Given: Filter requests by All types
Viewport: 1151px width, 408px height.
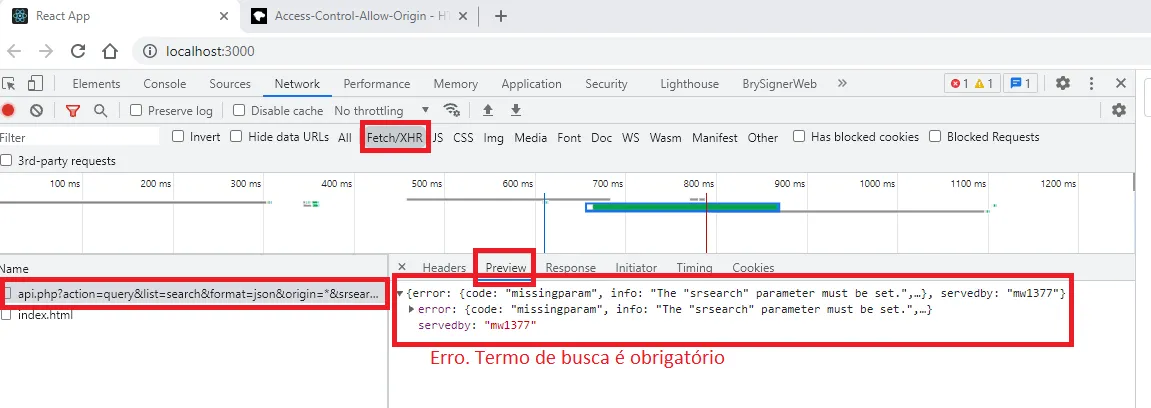Looking at the screenshot, I should 345,137.
